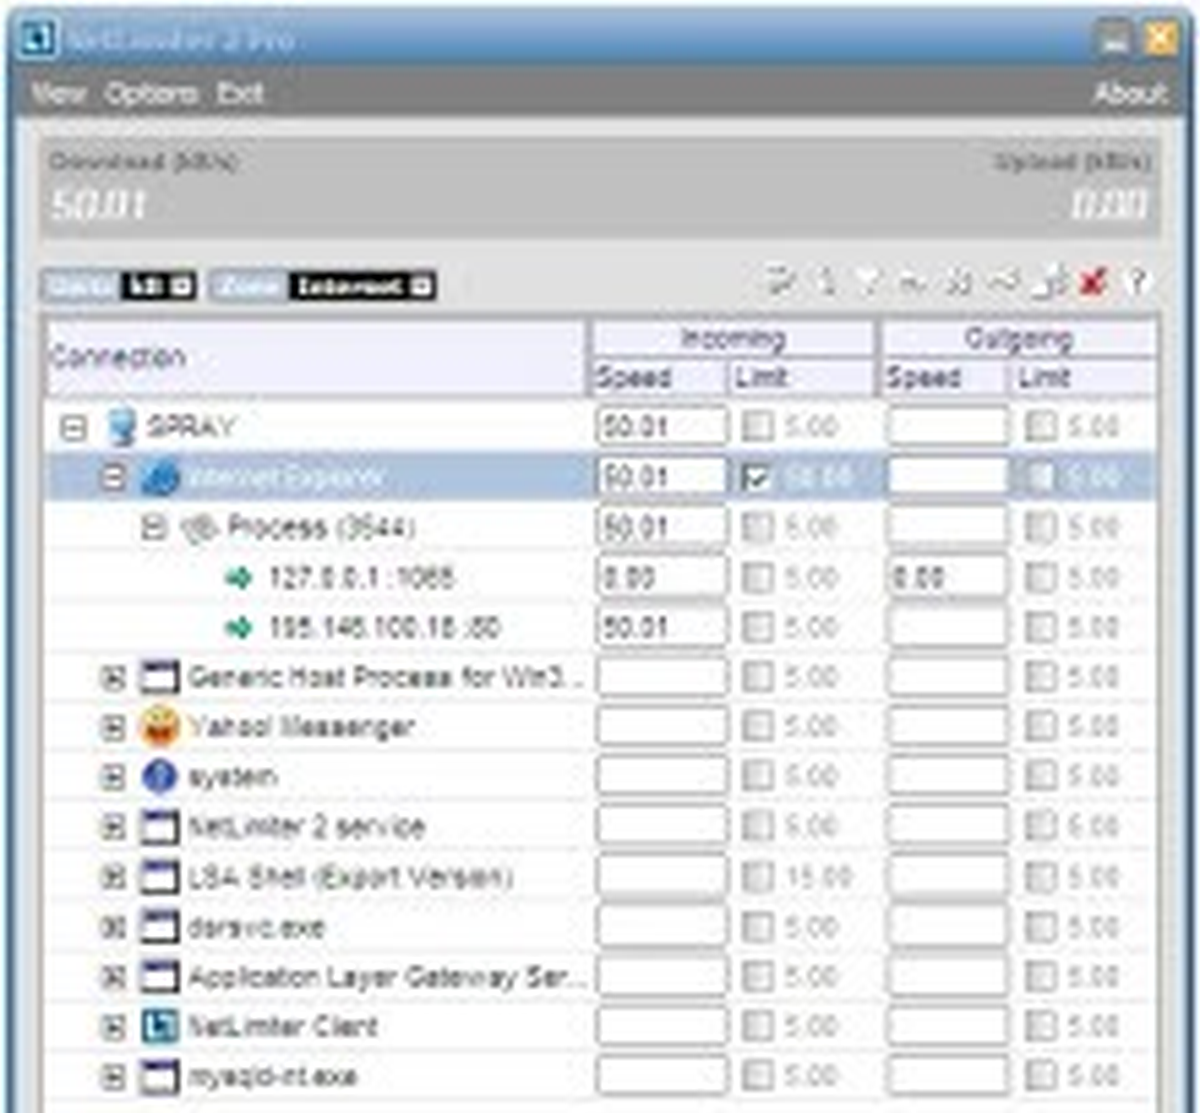Click the system process blue icon
1200x1113 pixels.
pos(159,777)
